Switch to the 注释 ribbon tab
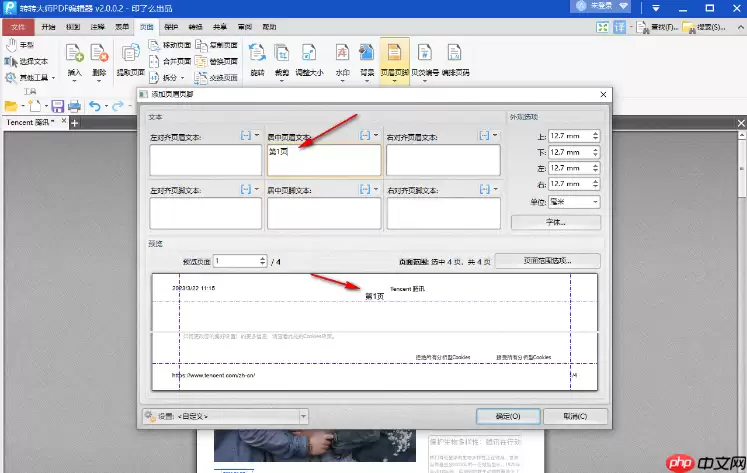Image resolution: width=747 pixels, height=473 pixels. (97, 27)
